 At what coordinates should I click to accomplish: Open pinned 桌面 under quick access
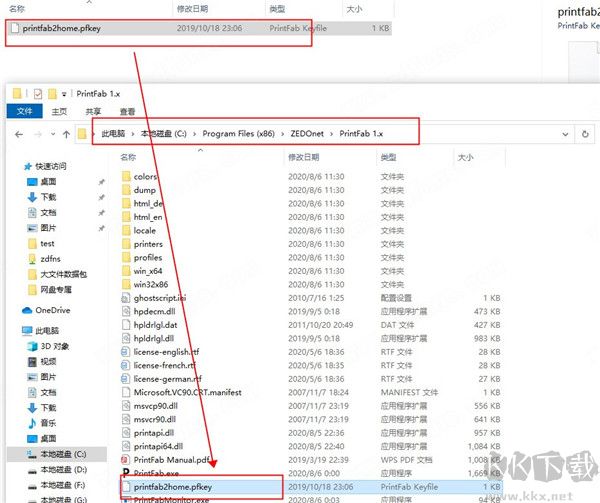pos(48,182)
